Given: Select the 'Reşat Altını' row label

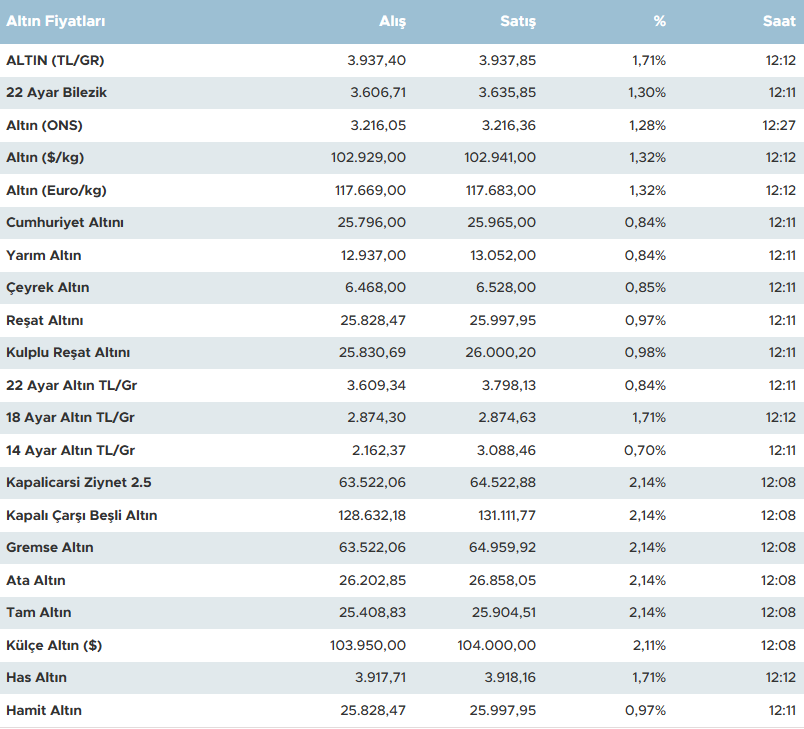Looking at the screenshot, I should point(45,320).
